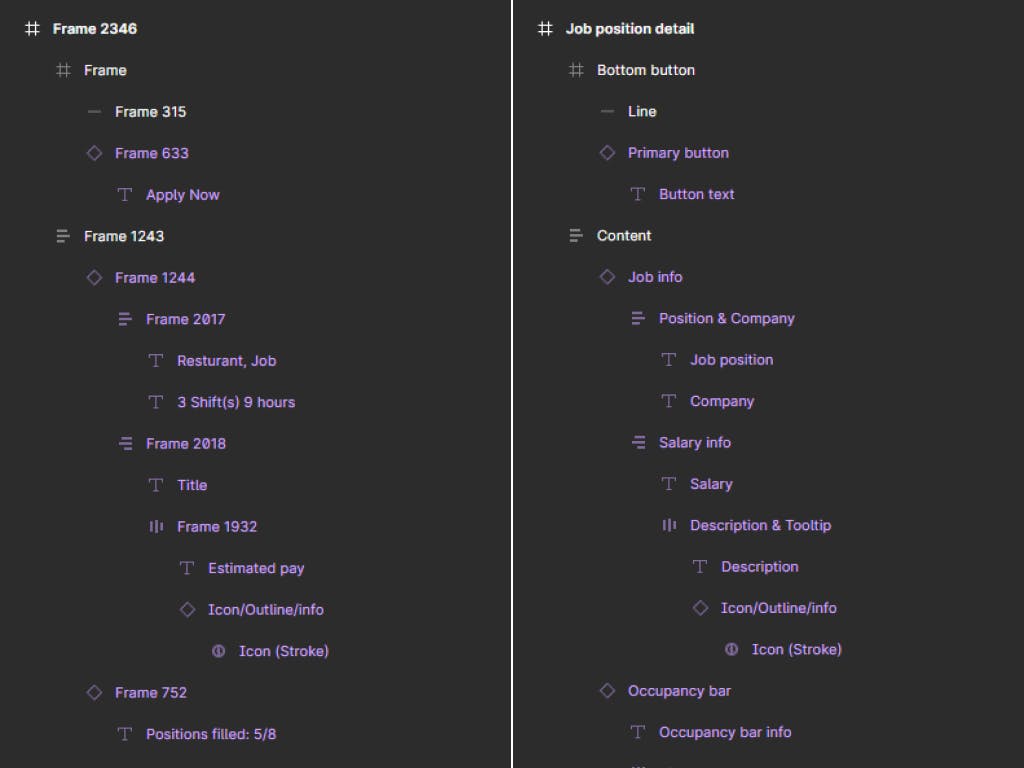The height and width of the screenshot is (768, 1024).
Task: Click the horizontal layout icon beside Frame 1932
Action: (x=156, y=526)
